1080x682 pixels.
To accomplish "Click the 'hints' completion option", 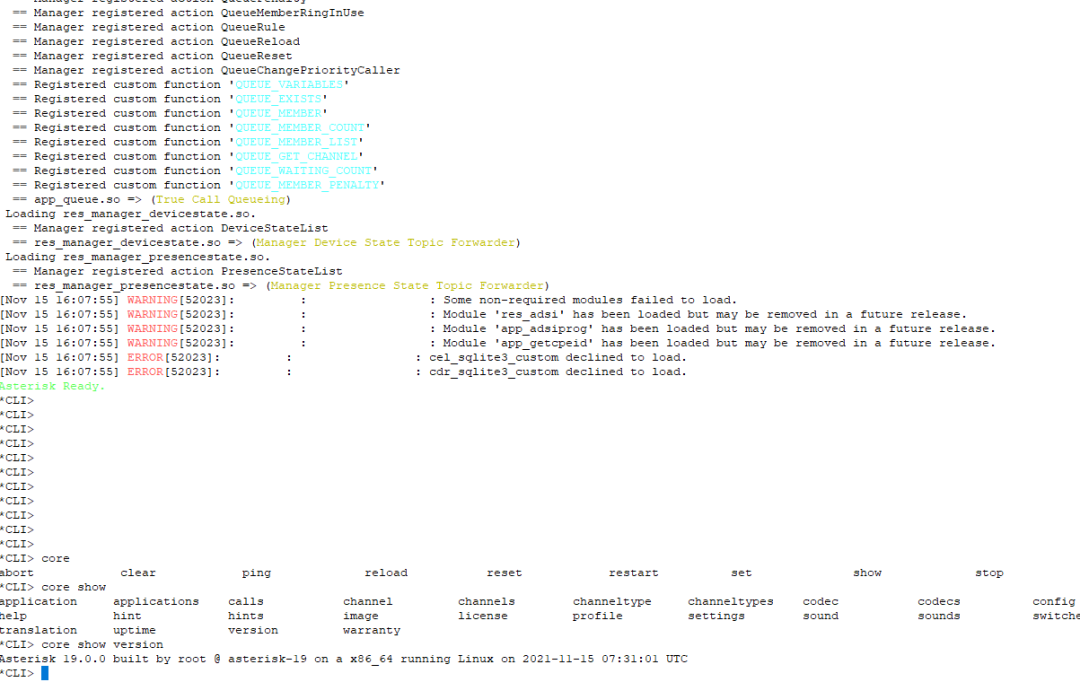I will [x=246, y=616].
